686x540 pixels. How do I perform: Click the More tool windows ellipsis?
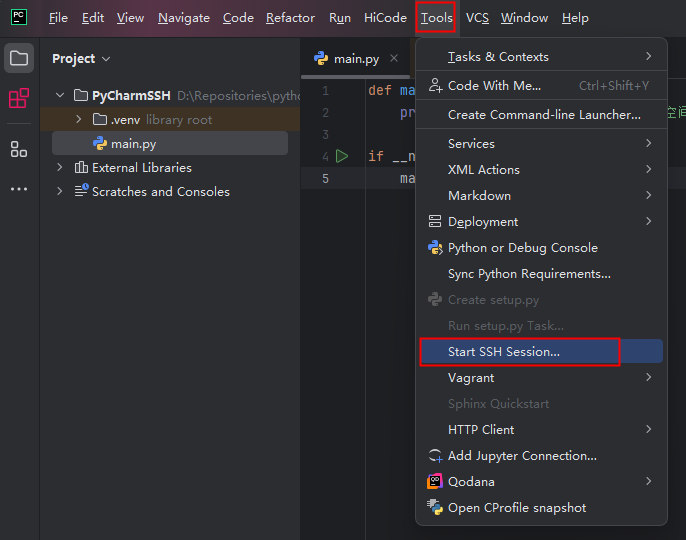pos(19,189)
